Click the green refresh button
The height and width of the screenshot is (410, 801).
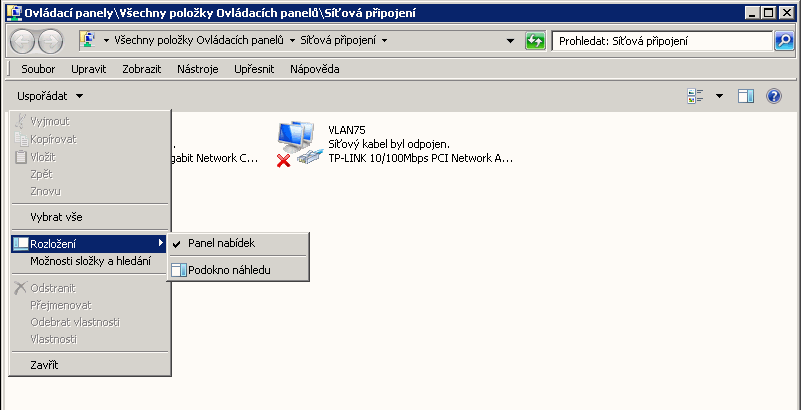click(535, 41)
